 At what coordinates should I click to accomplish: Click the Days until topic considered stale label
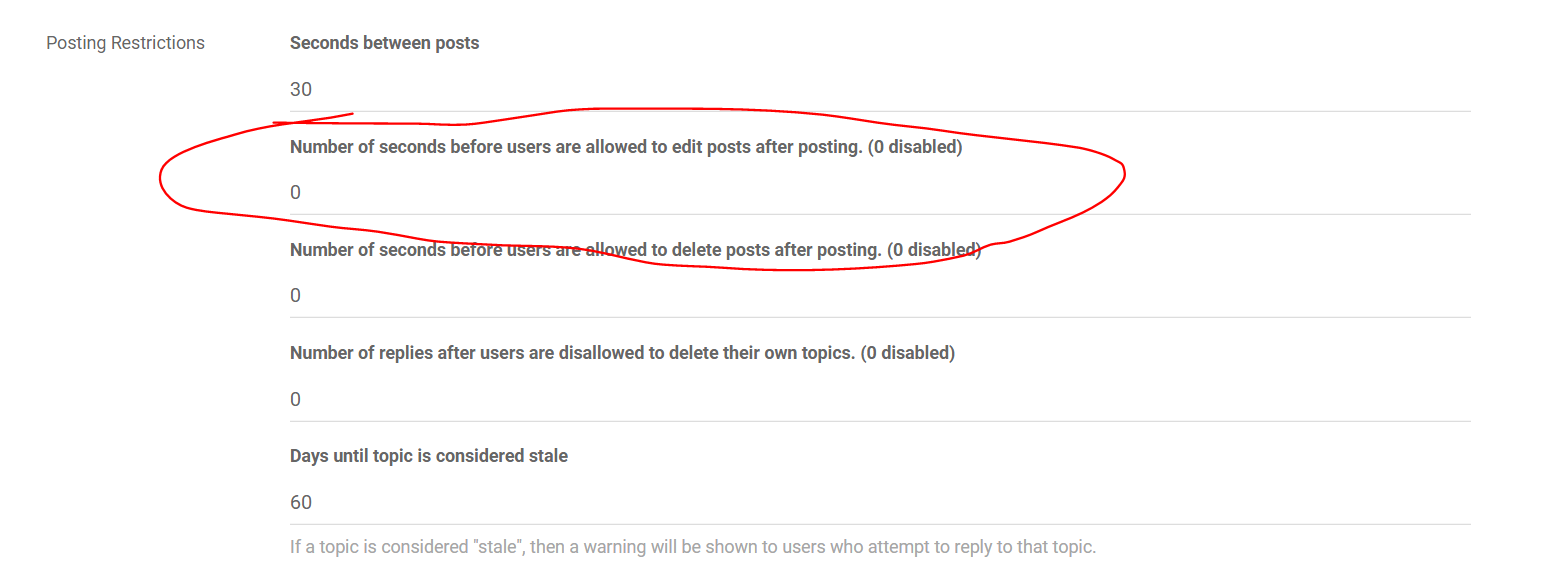pos(428,455)
